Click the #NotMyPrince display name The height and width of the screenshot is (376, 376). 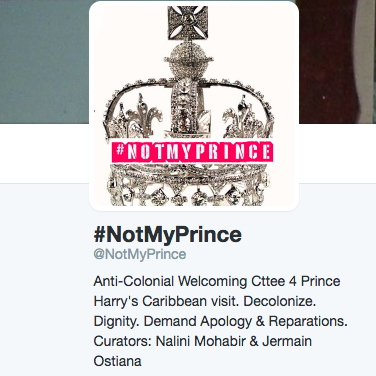(x=168, y=235)
